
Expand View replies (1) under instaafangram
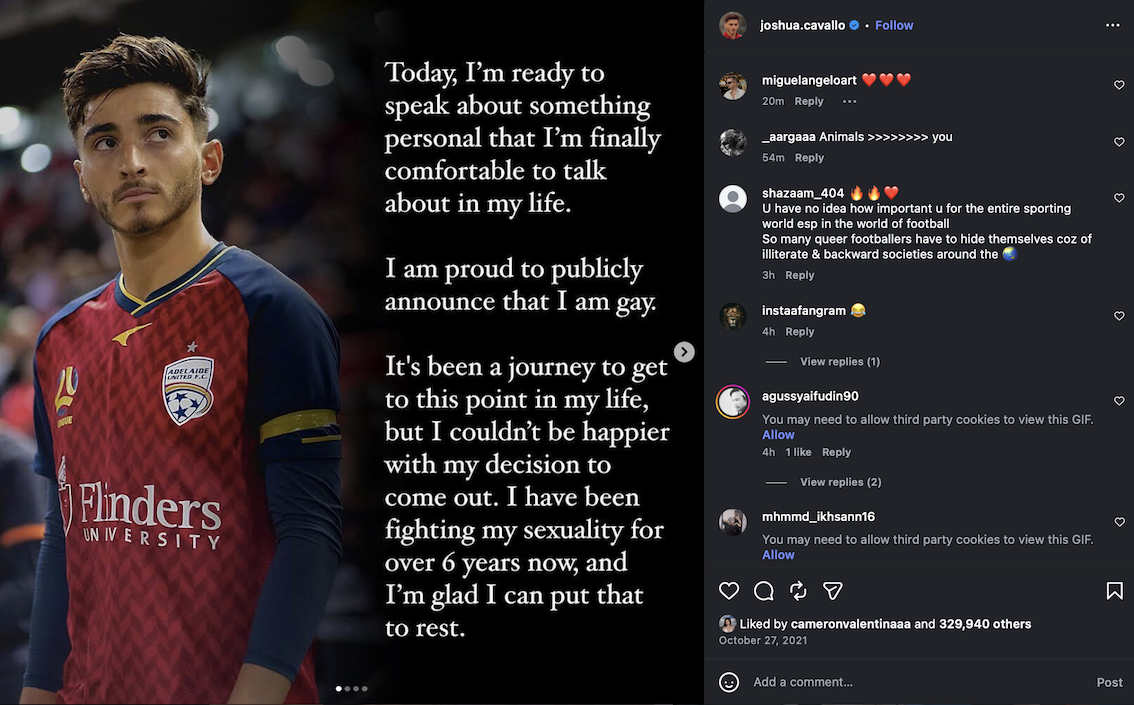(x=839, y=362)
